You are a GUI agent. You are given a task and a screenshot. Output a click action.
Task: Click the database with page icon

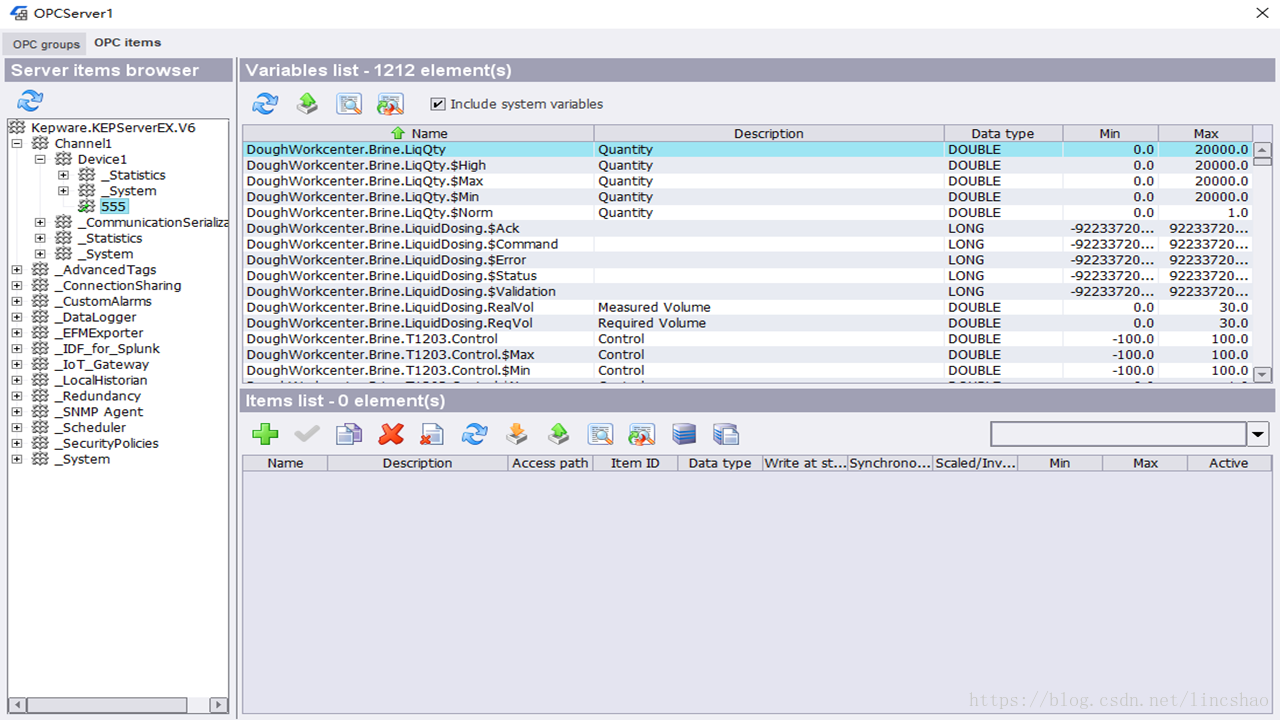[x=726, y=434]
